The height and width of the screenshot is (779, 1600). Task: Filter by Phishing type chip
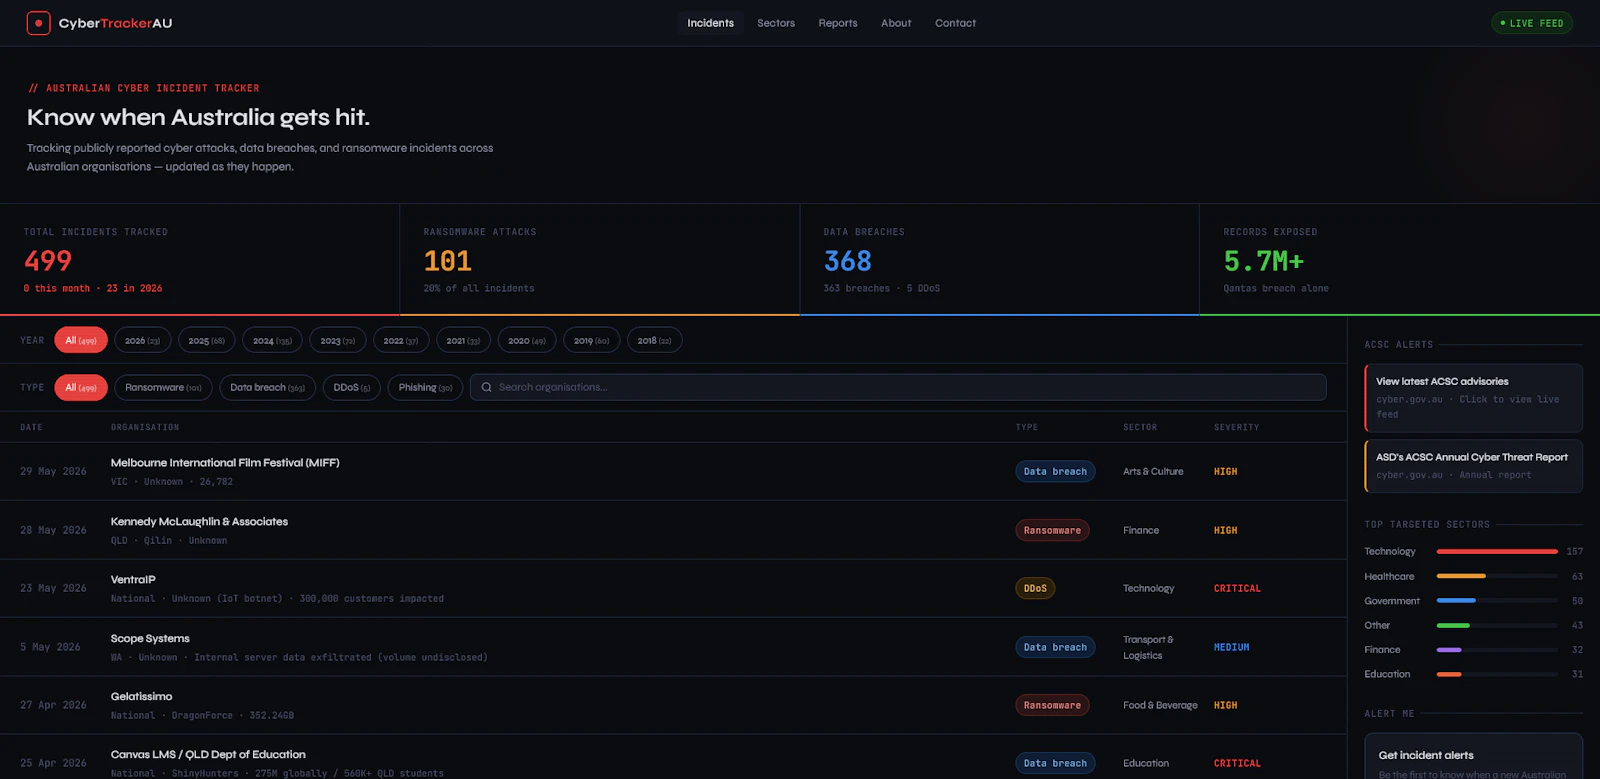point(425,388)
